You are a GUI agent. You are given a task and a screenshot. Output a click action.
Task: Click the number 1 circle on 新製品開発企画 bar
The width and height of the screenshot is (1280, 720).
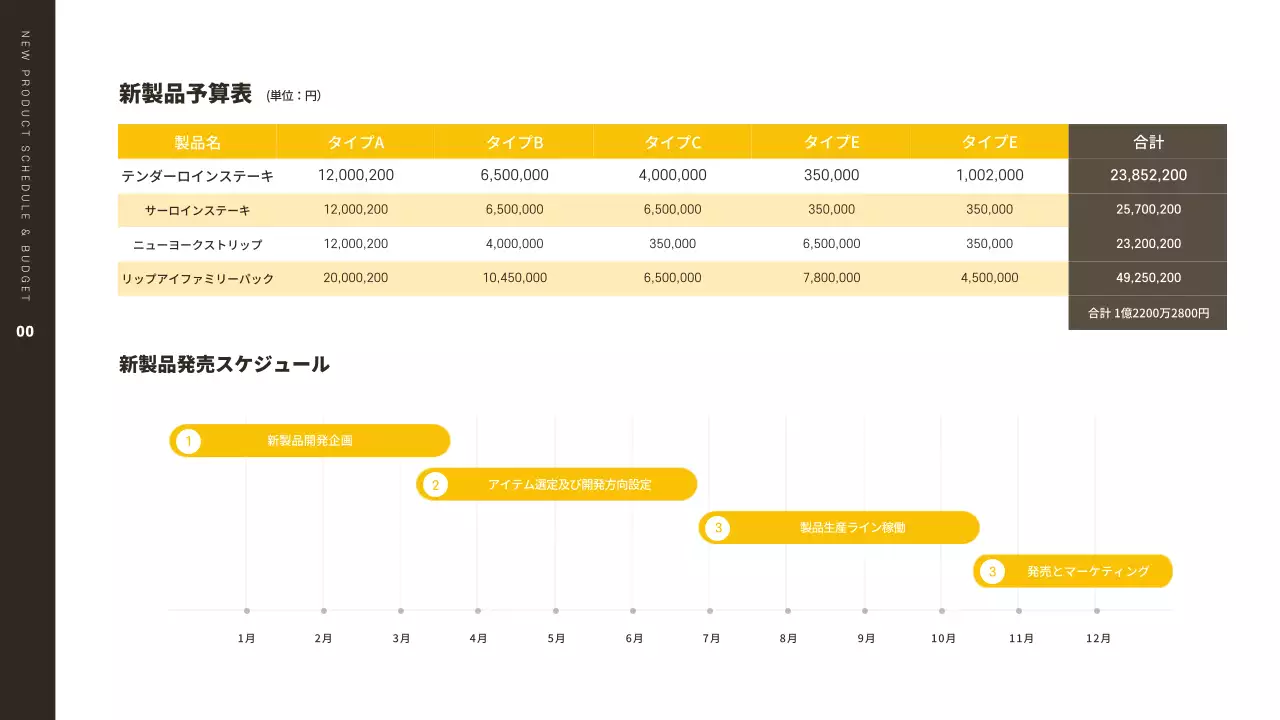click(188, 440)
